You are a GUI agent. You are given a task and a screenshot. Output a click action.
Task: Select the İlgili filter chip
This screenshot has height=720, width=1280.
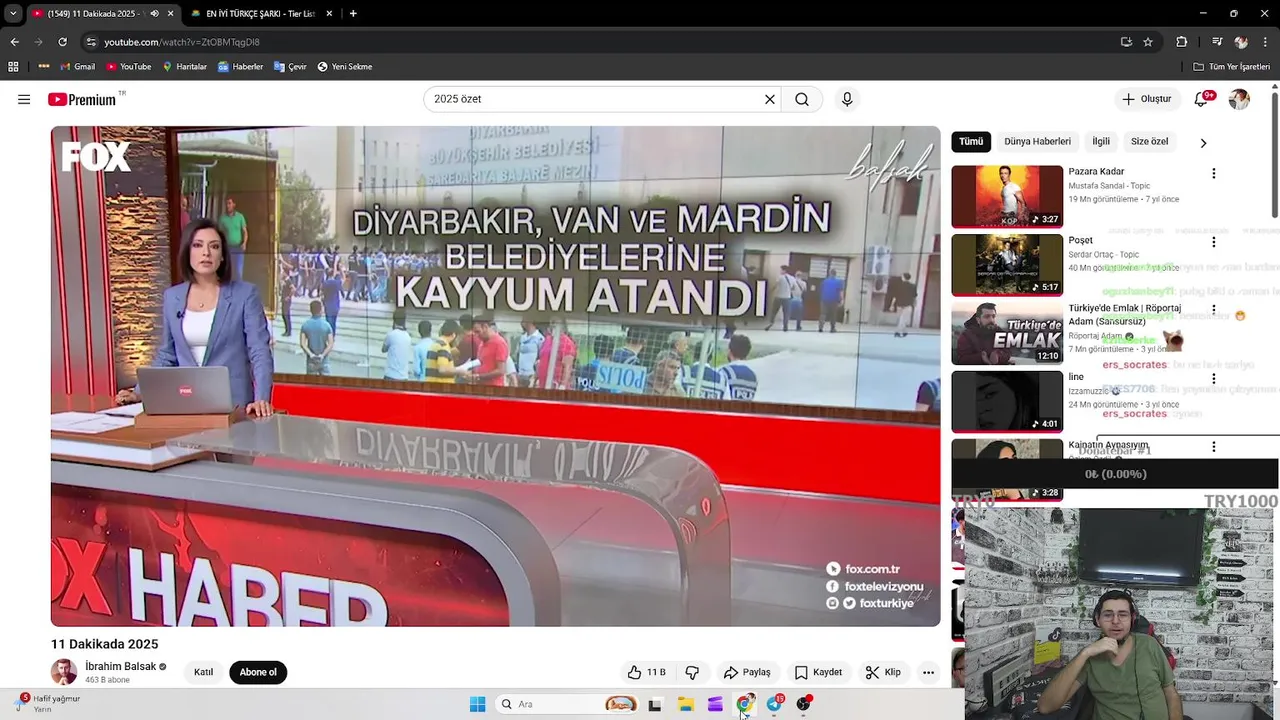tap(1101, 142)
